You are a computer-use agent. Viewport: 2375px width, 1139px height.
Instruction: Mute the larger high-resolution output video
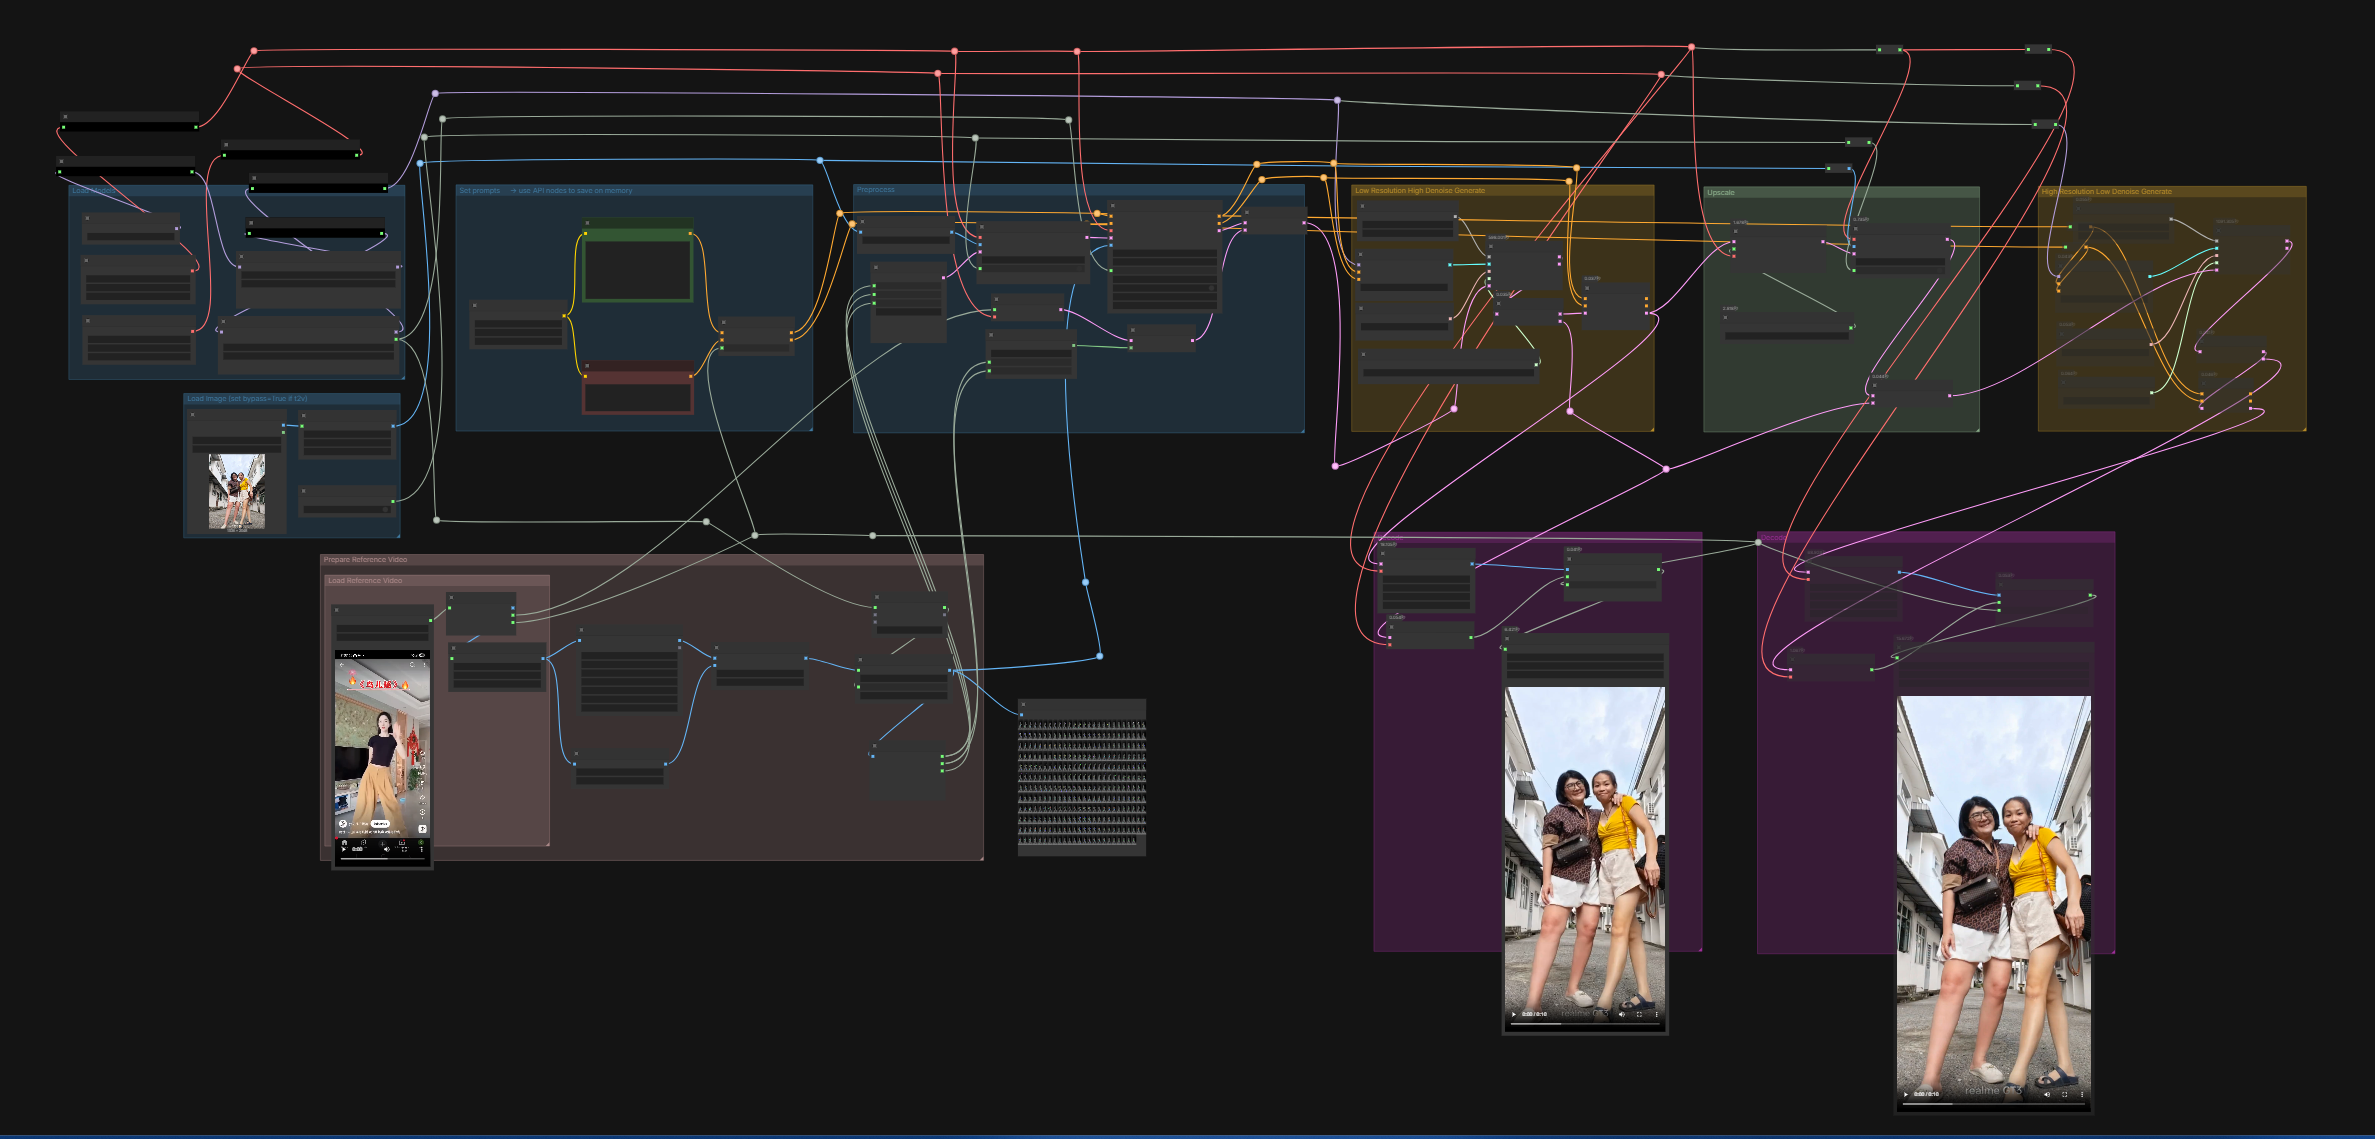point(2046,1094)
